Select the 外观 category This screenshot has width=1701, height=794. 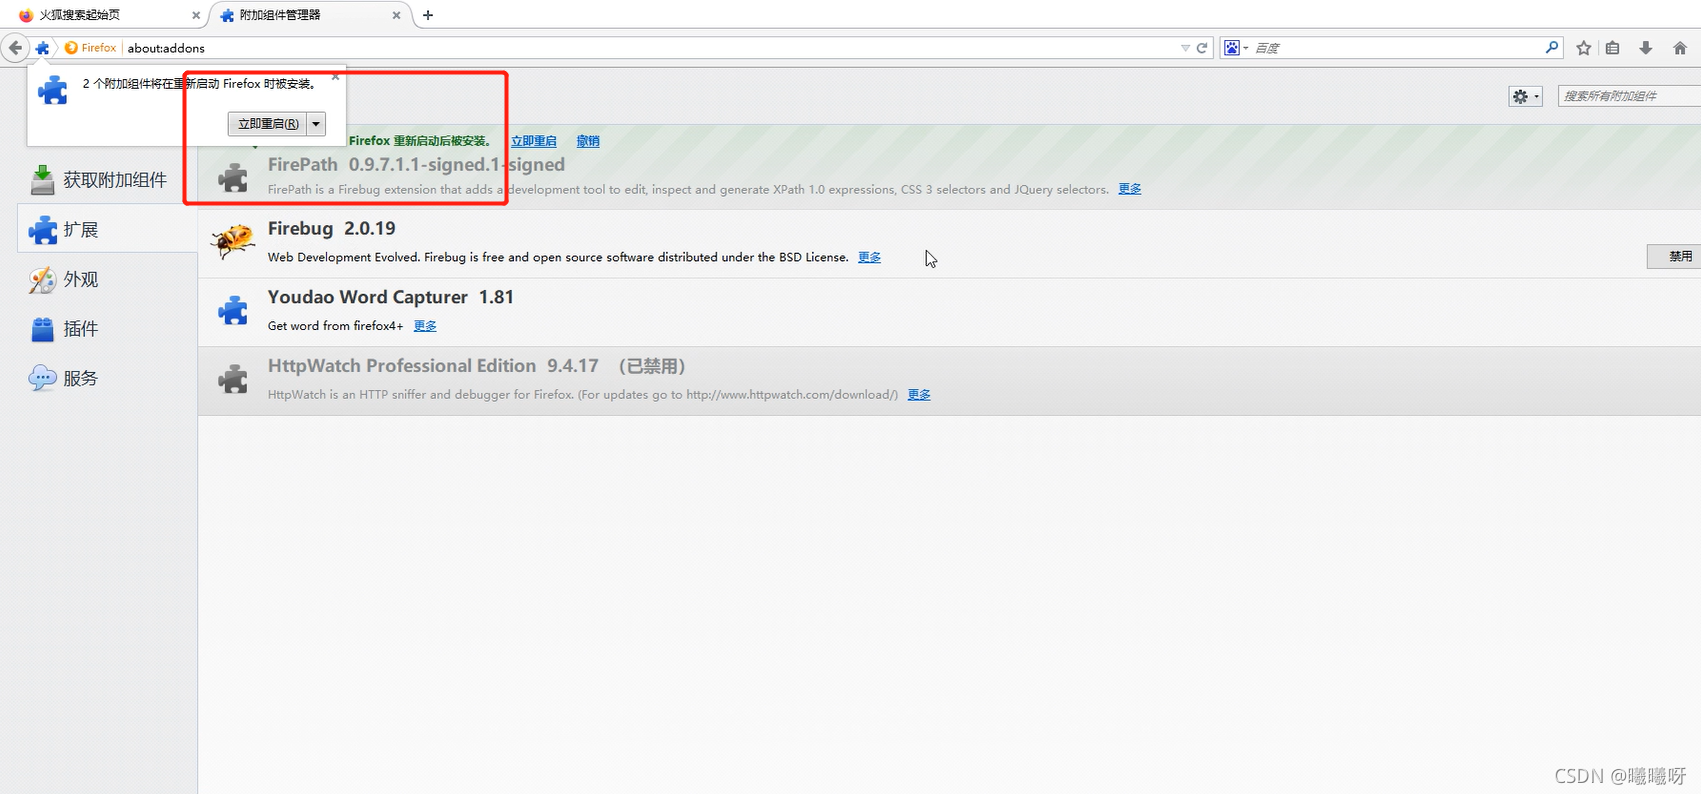107,279
